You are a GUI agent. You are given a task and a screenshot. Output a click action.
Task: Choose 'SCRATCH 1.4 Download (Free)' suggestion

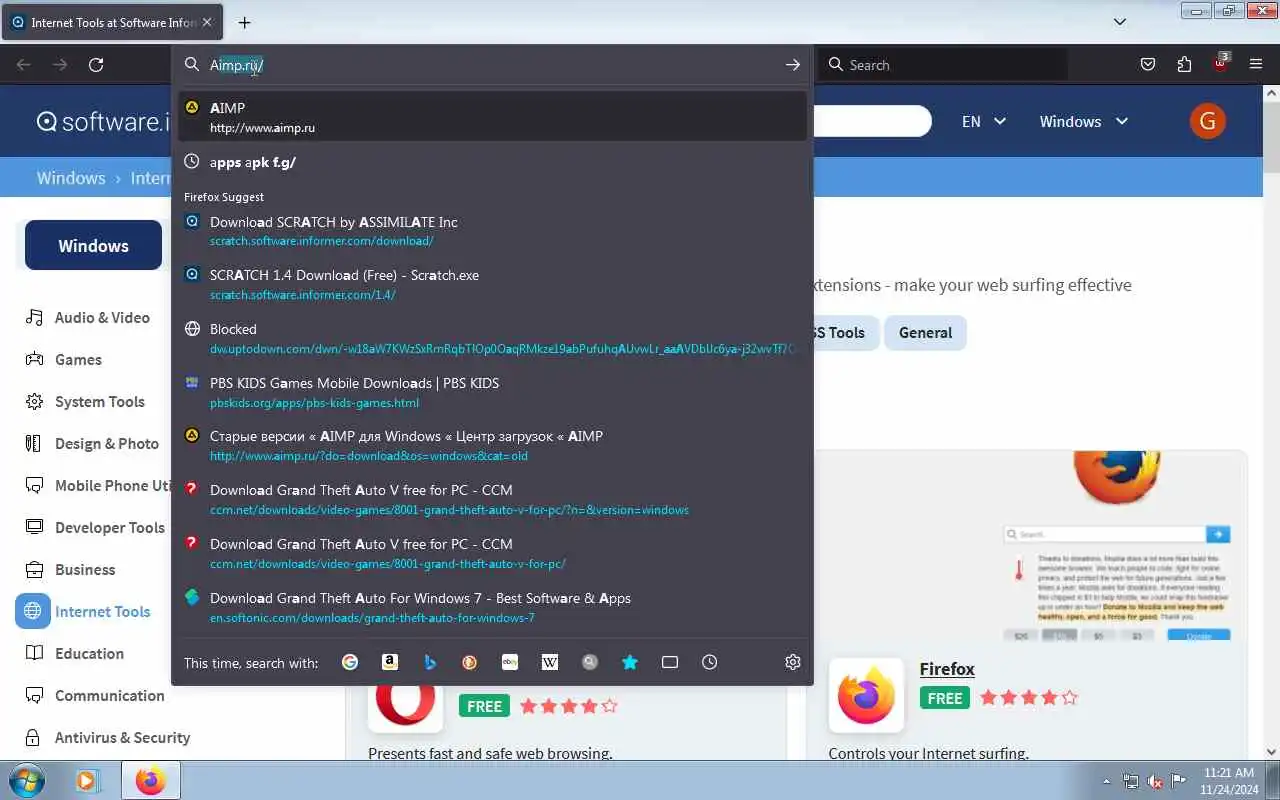[492, 284]
